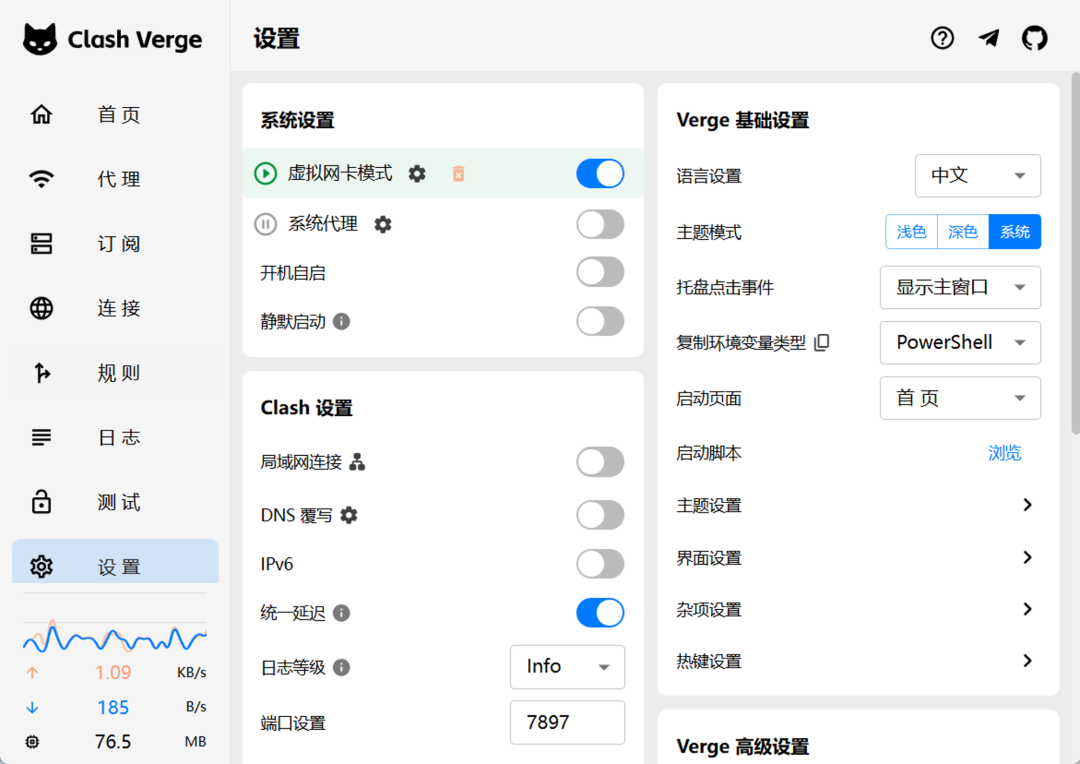Open the 启动页面 dropdown showing 首页
This screenshot has height=764, width=1080.
960,398
